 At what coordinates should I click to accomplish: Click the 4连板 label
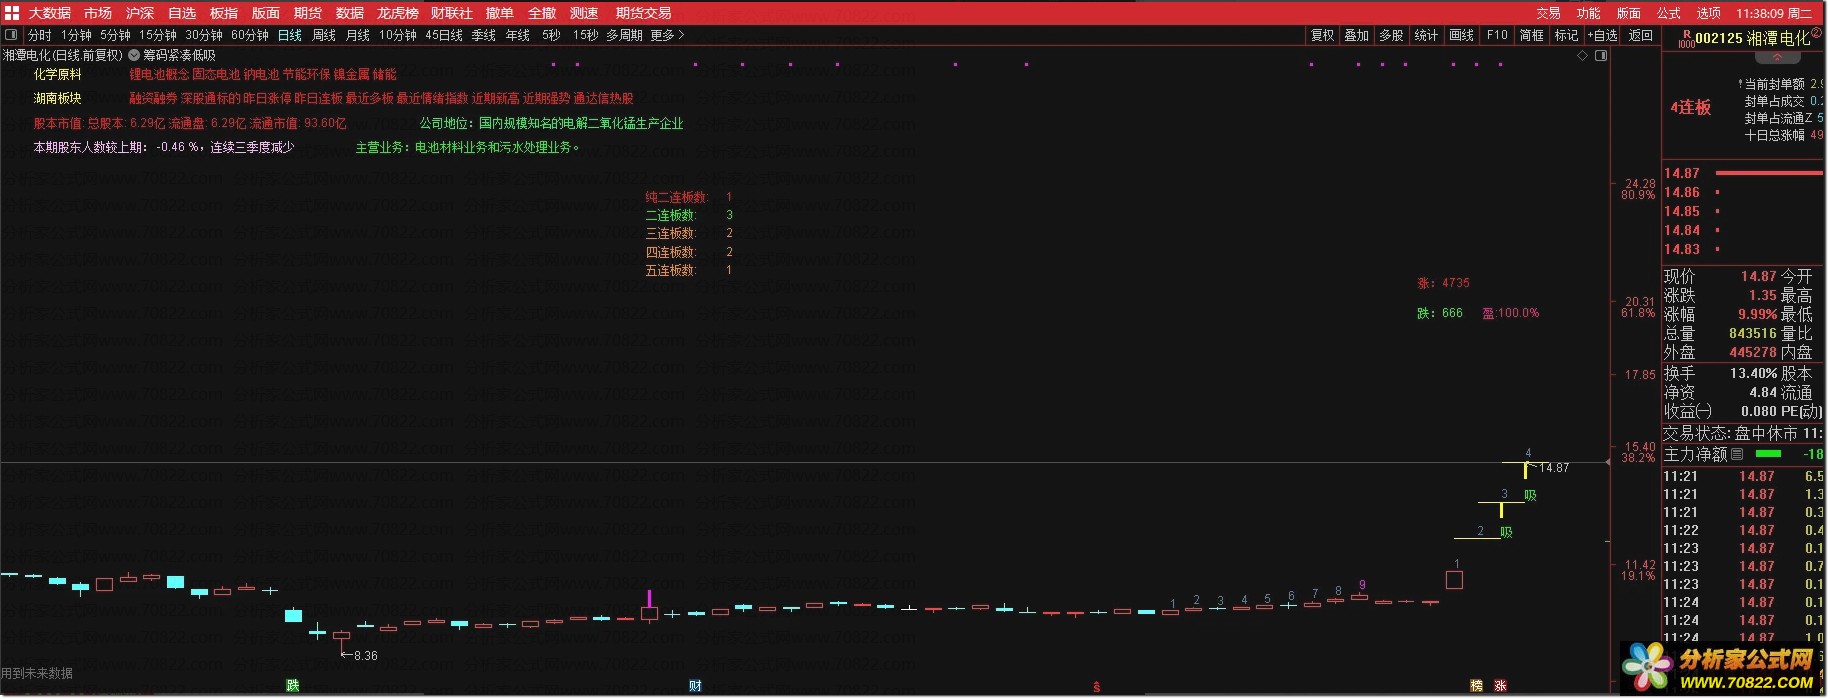pos(1691,107)
